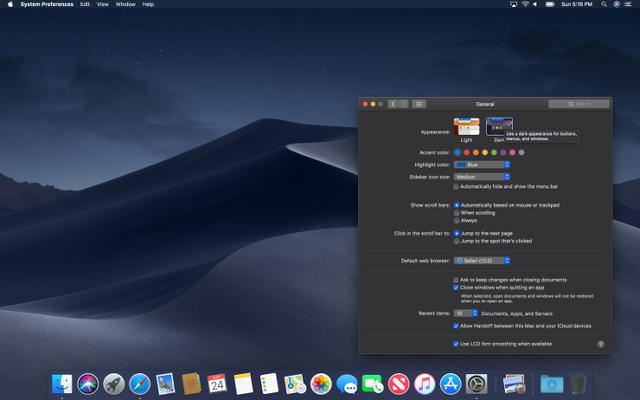Click the Search field in Preferences
This screenshot has width=640, height=400.
point(579,104)
